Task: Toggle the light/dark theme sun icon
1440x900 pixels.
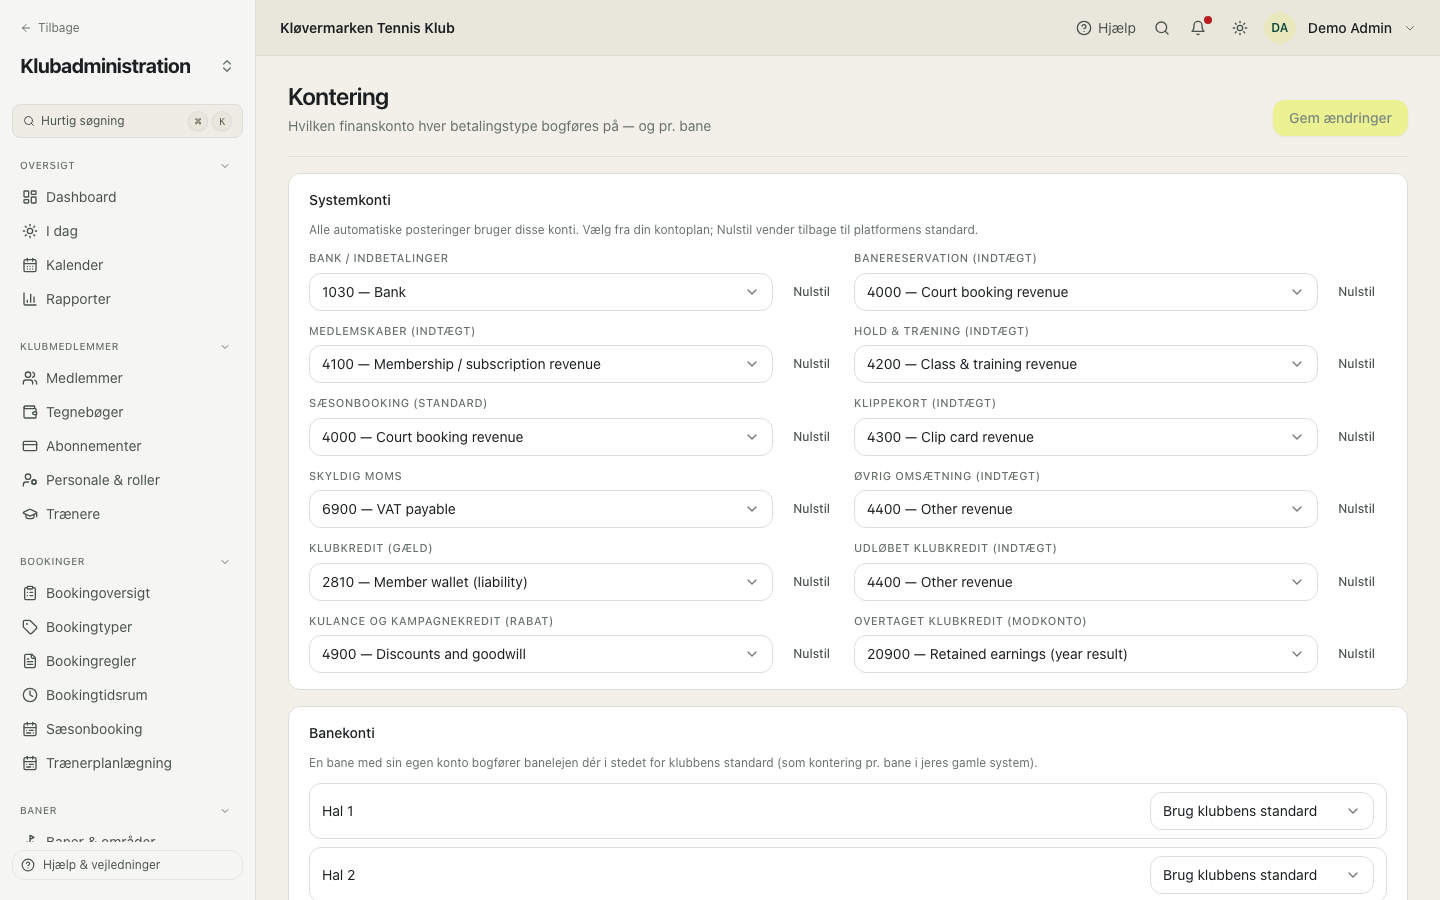Action: click(1240, 28)
